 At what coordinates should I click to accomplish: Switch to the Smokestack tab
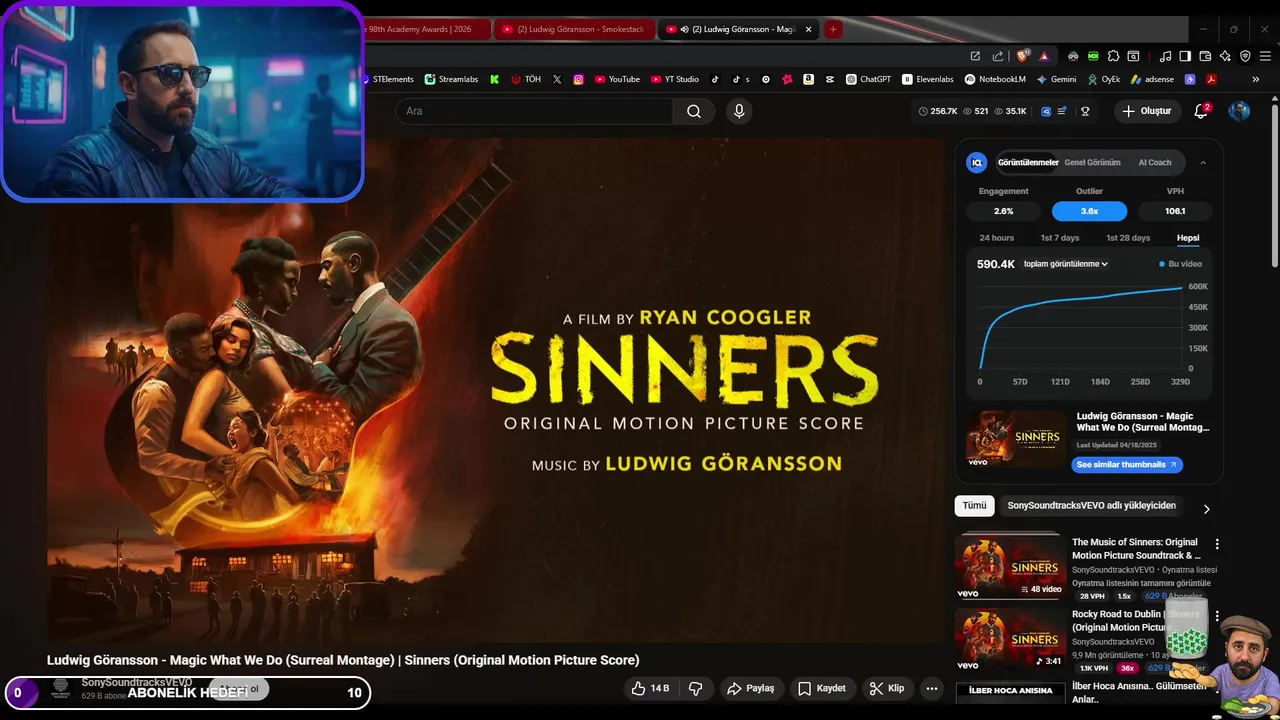coord(573,29)
